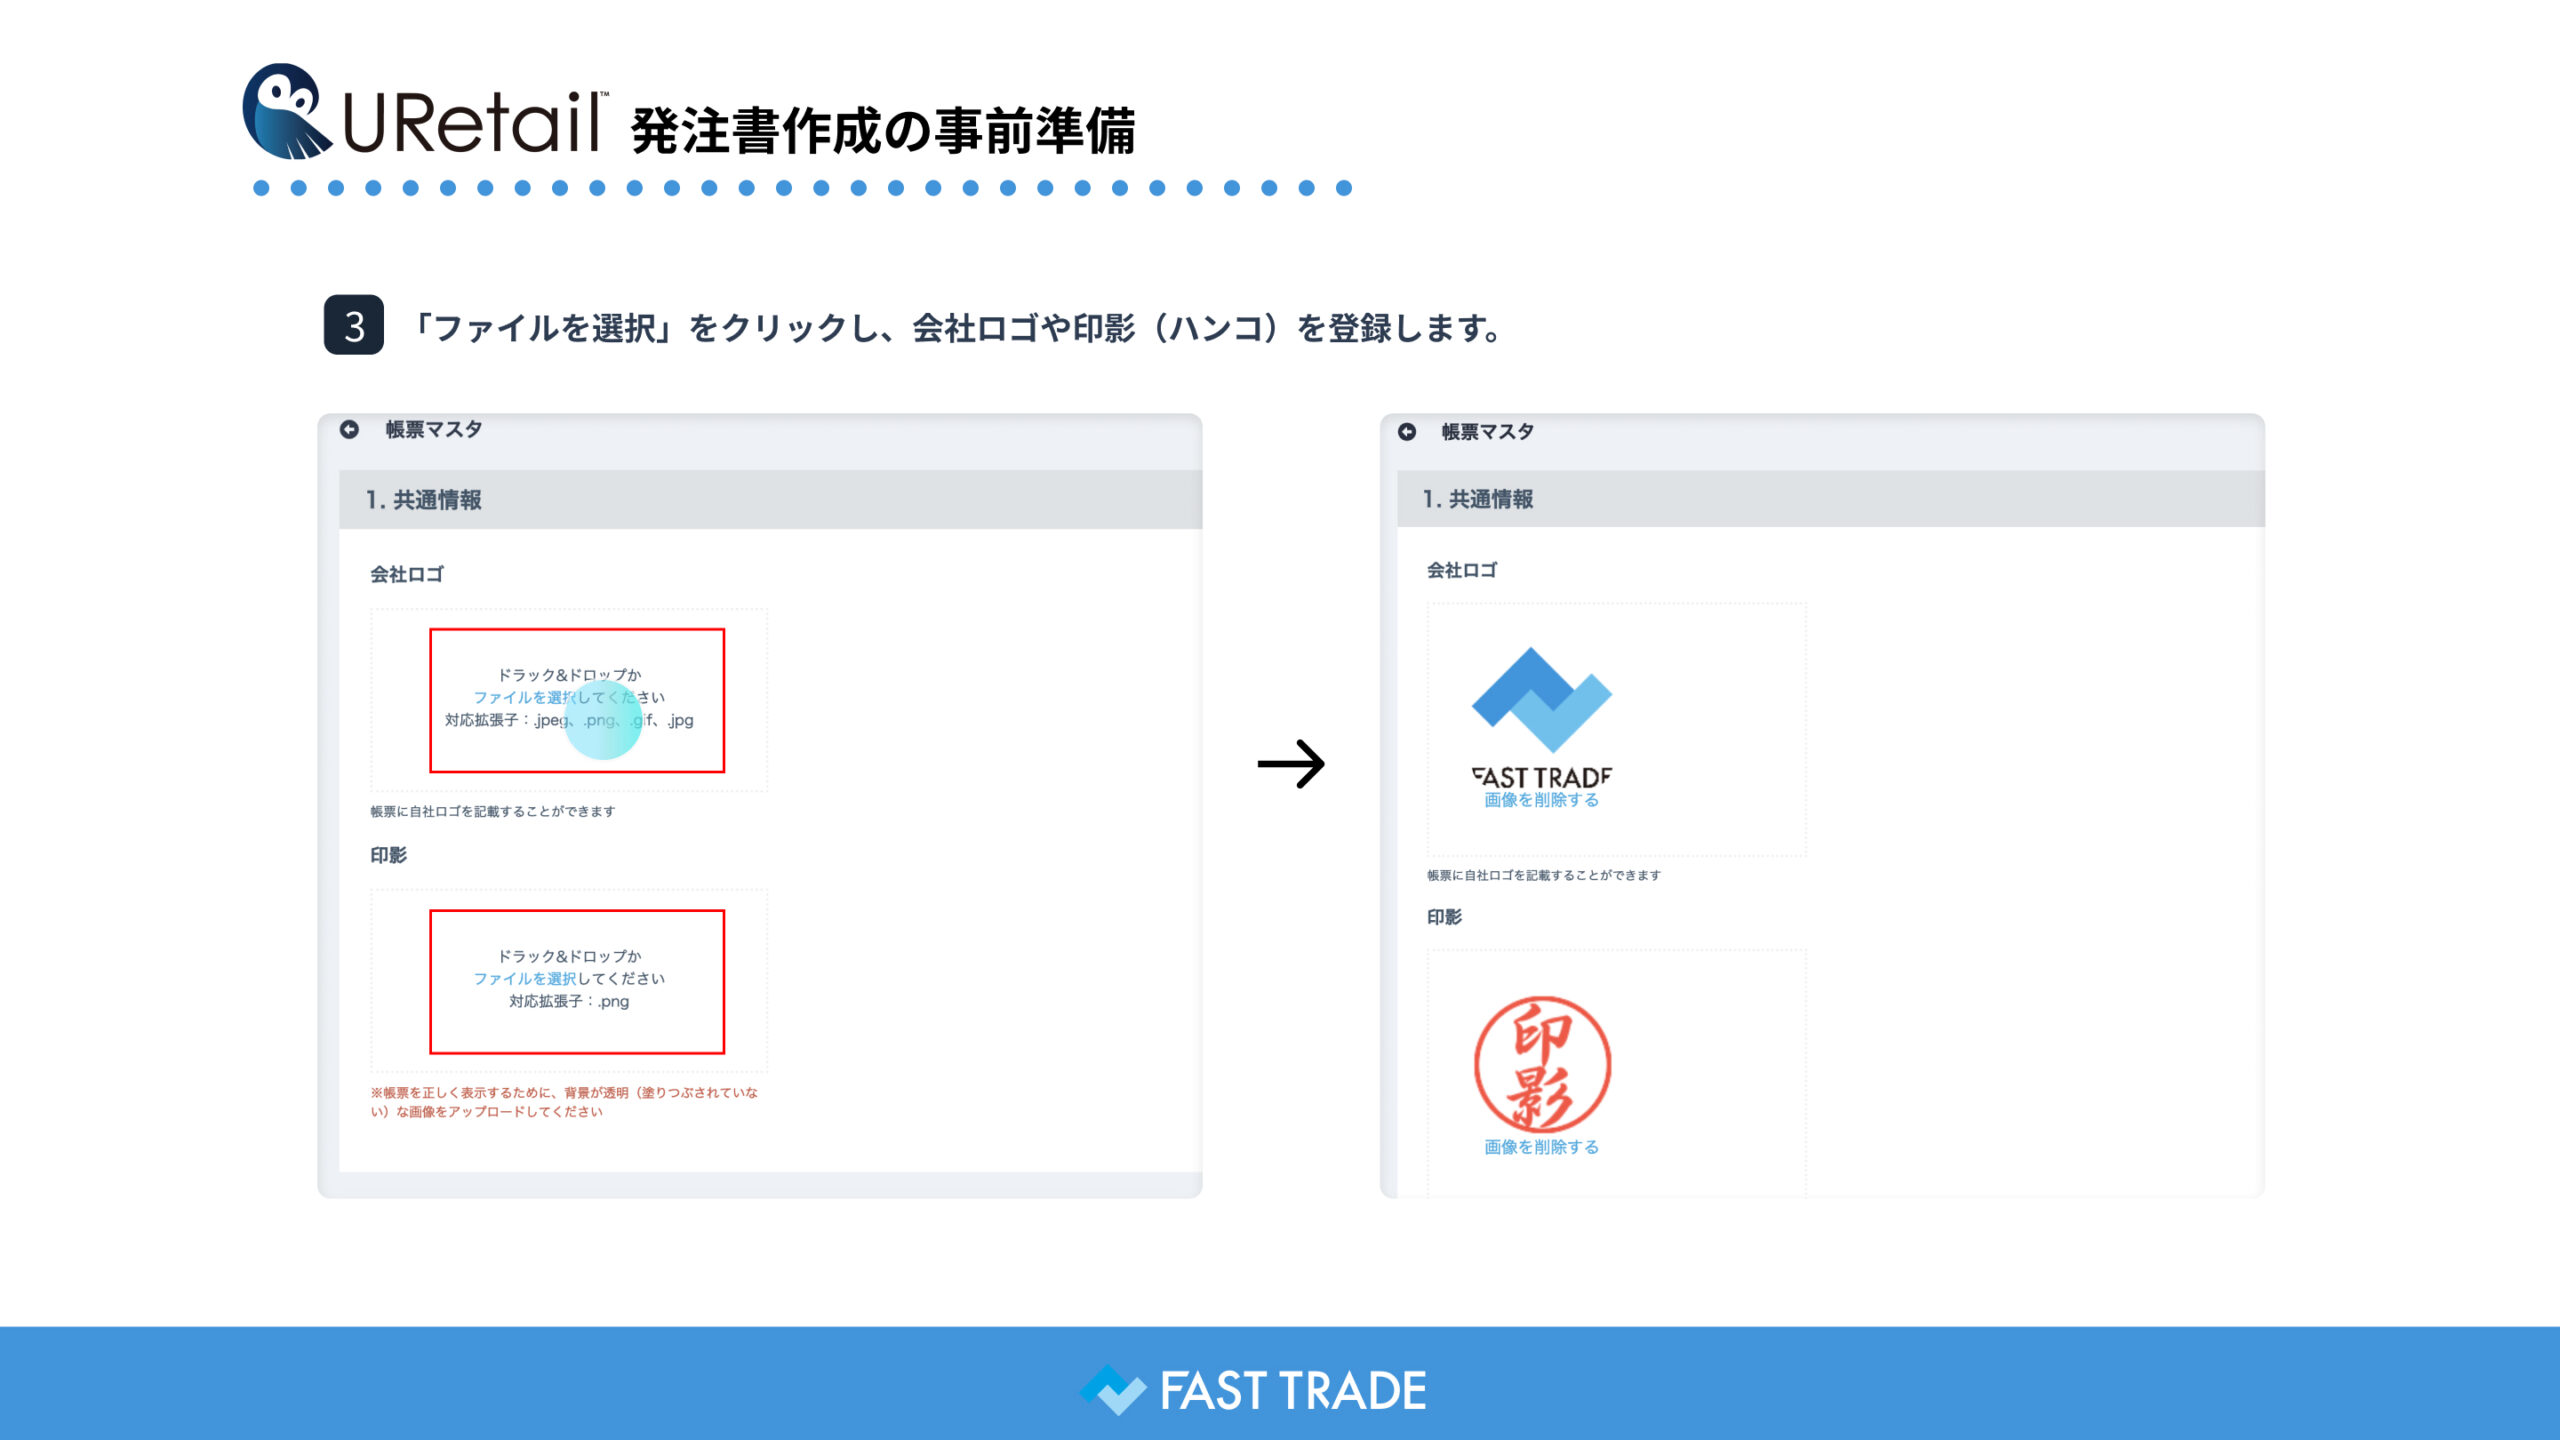Viewport: 2560px width, 1440px height.
Task: Click 画像を削除する under the stamp image
Action: pos(1541,1147)
